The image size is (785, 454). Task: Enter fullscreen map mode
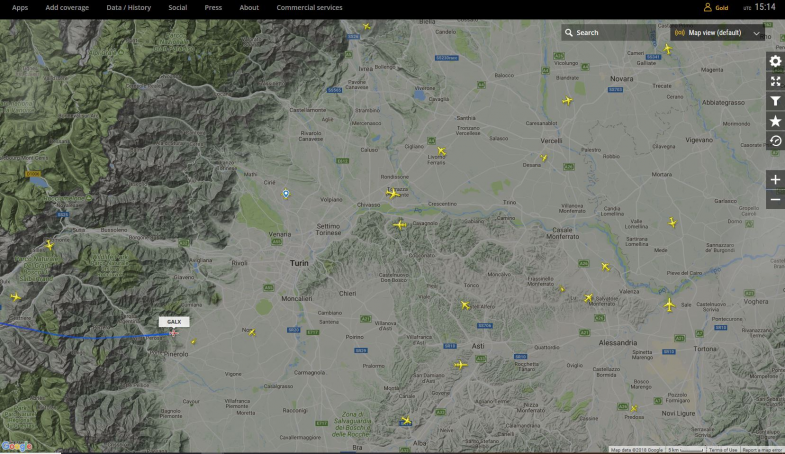775,81
